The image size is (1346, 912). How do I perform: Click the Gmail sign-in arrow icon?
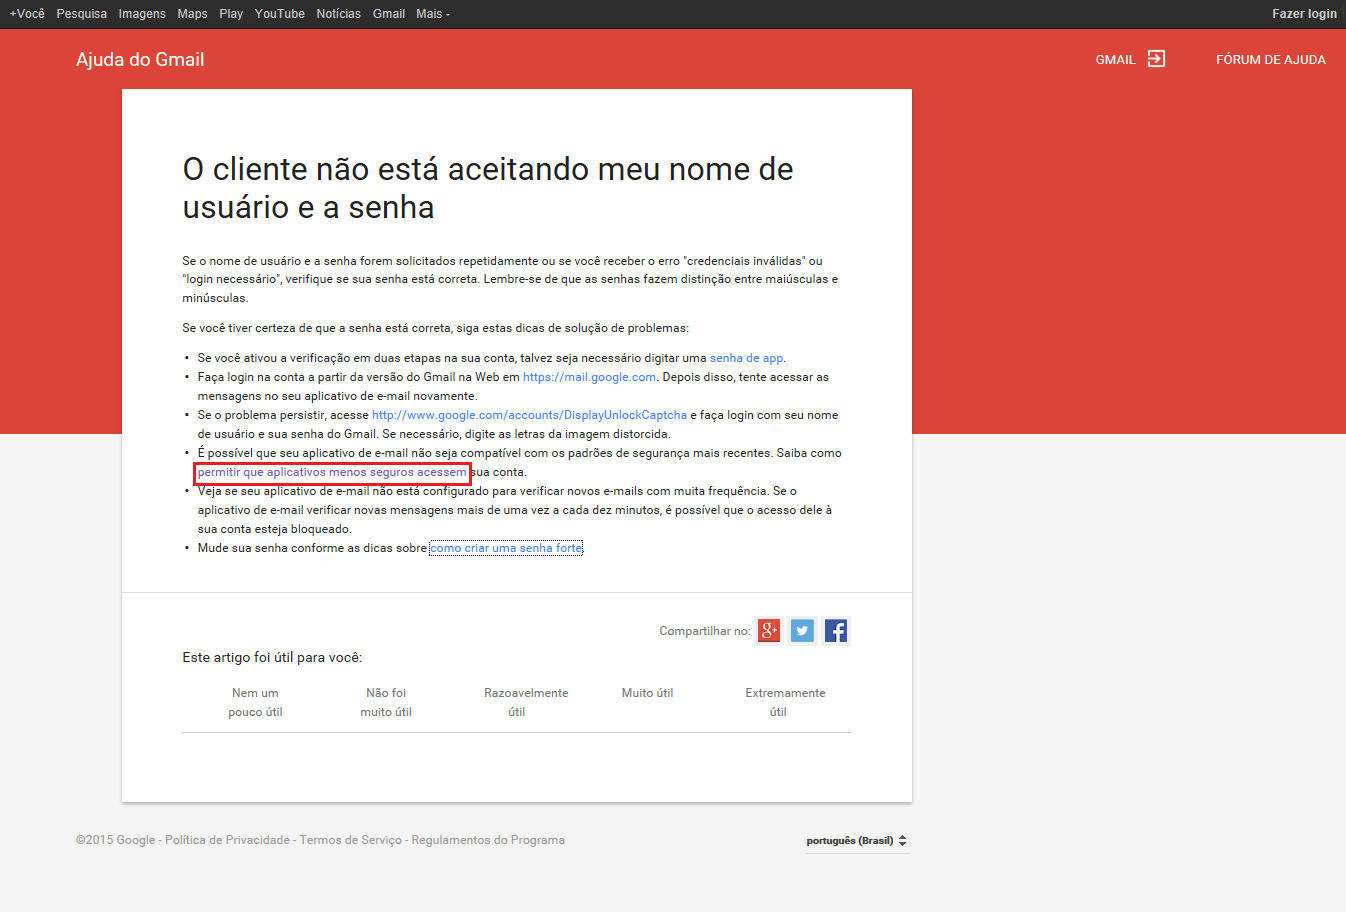(x=1156, y=59)
